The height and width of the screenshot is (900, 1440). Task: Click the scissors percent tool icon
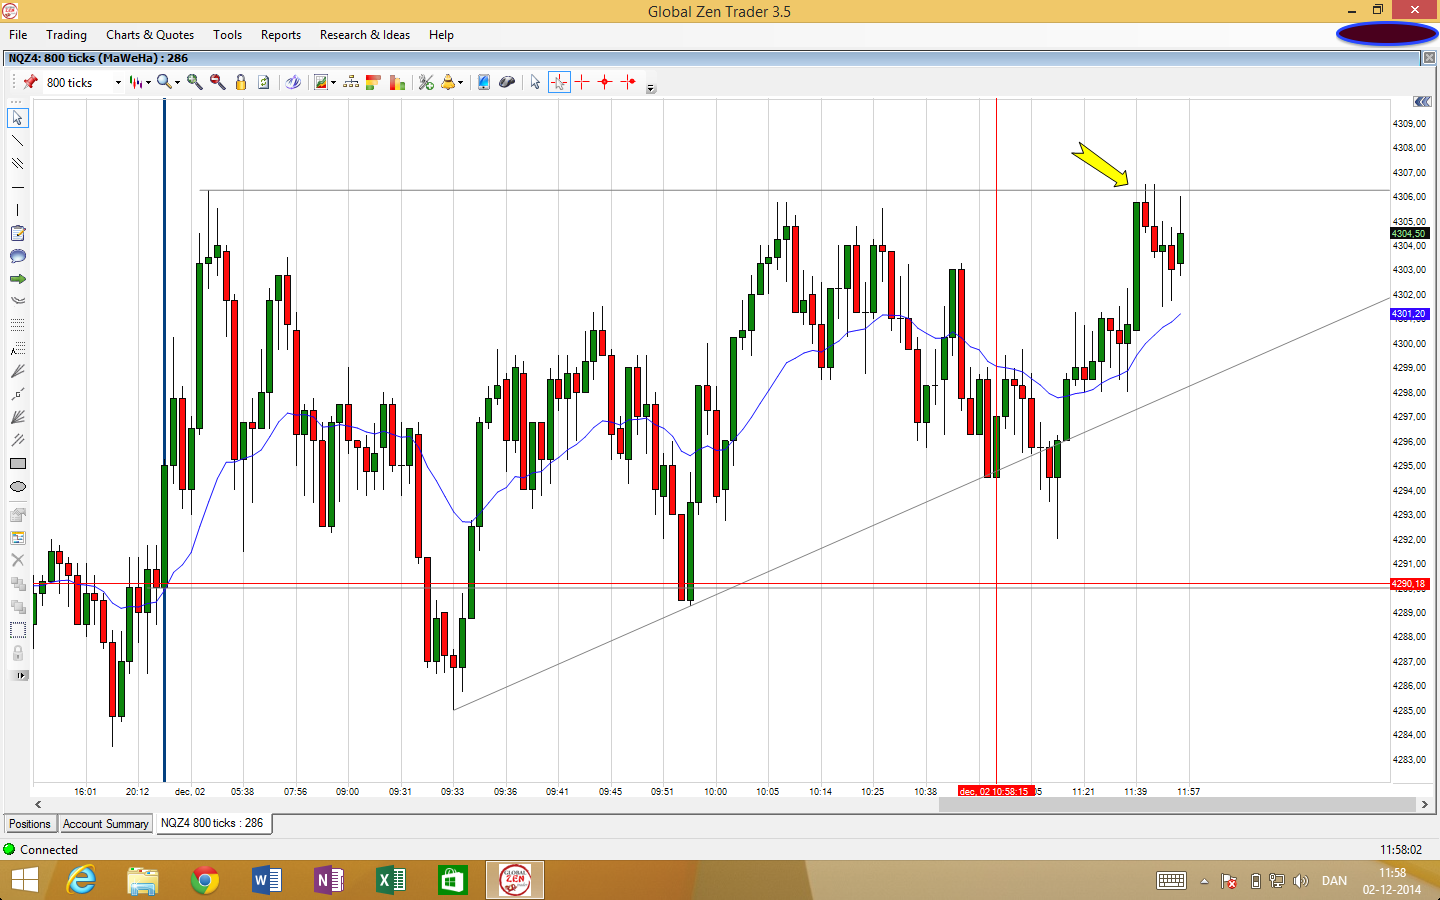click(x=426, y=82)
